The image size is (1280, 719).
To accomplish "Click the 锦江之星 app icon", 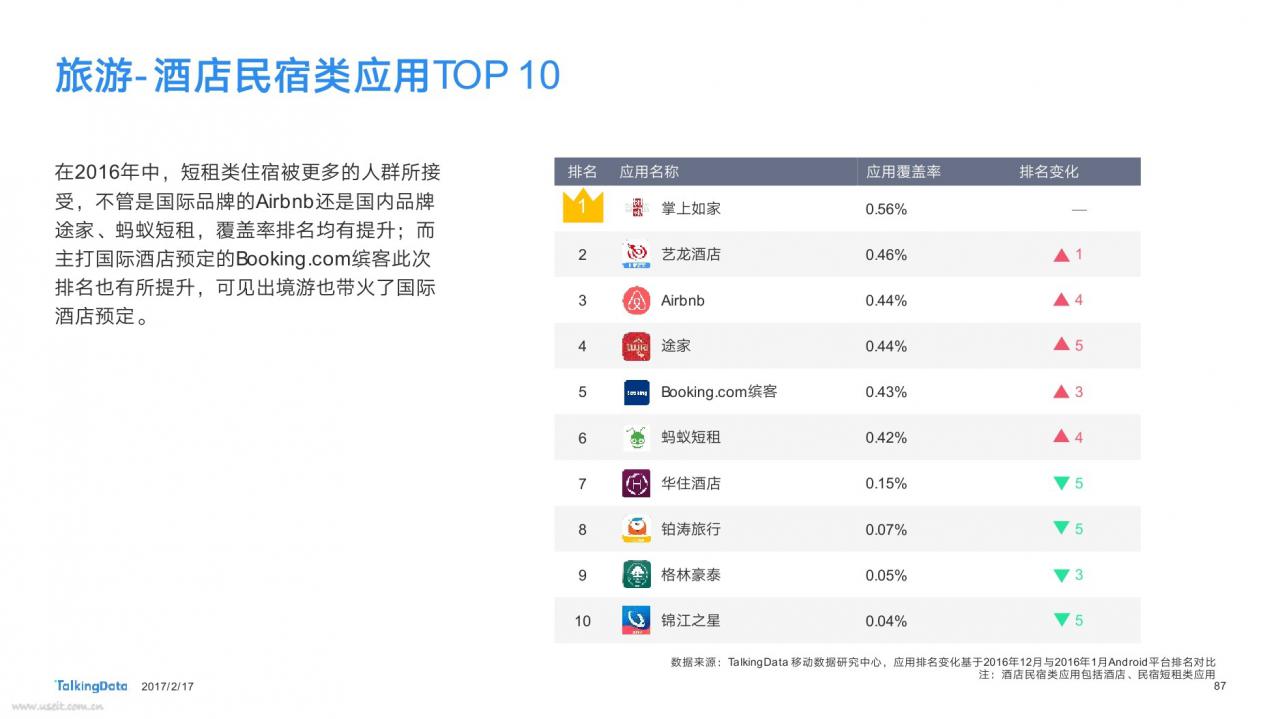I will [x=636, y=620].
